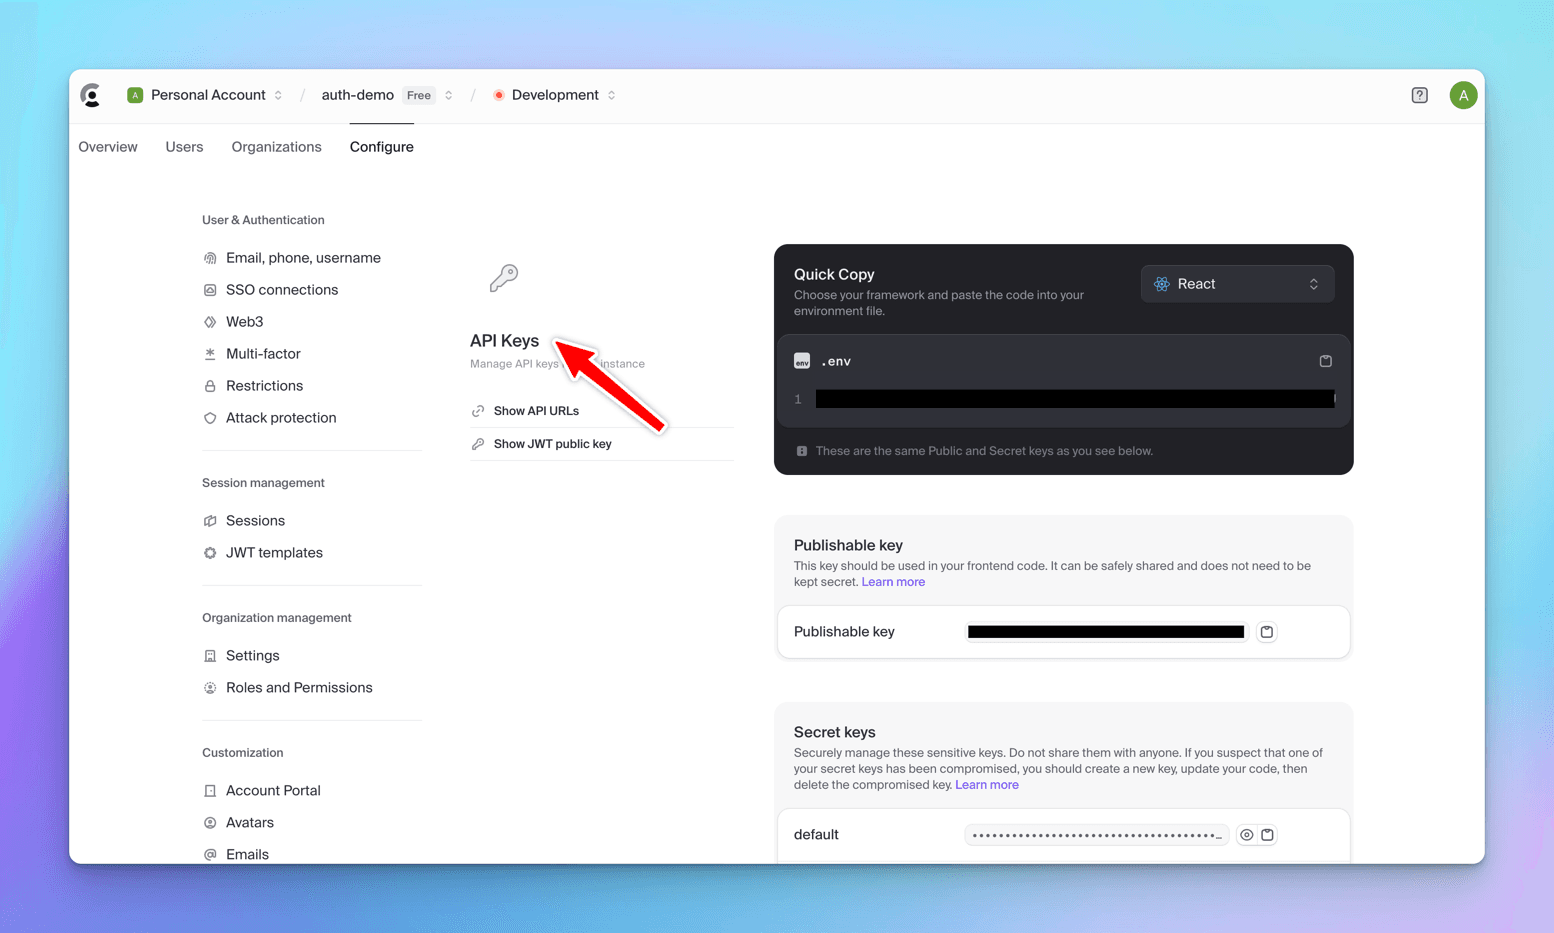
Task: Click the Multi-factor asterisk icon
Action: pyautogui.click(x=210, y=354)
